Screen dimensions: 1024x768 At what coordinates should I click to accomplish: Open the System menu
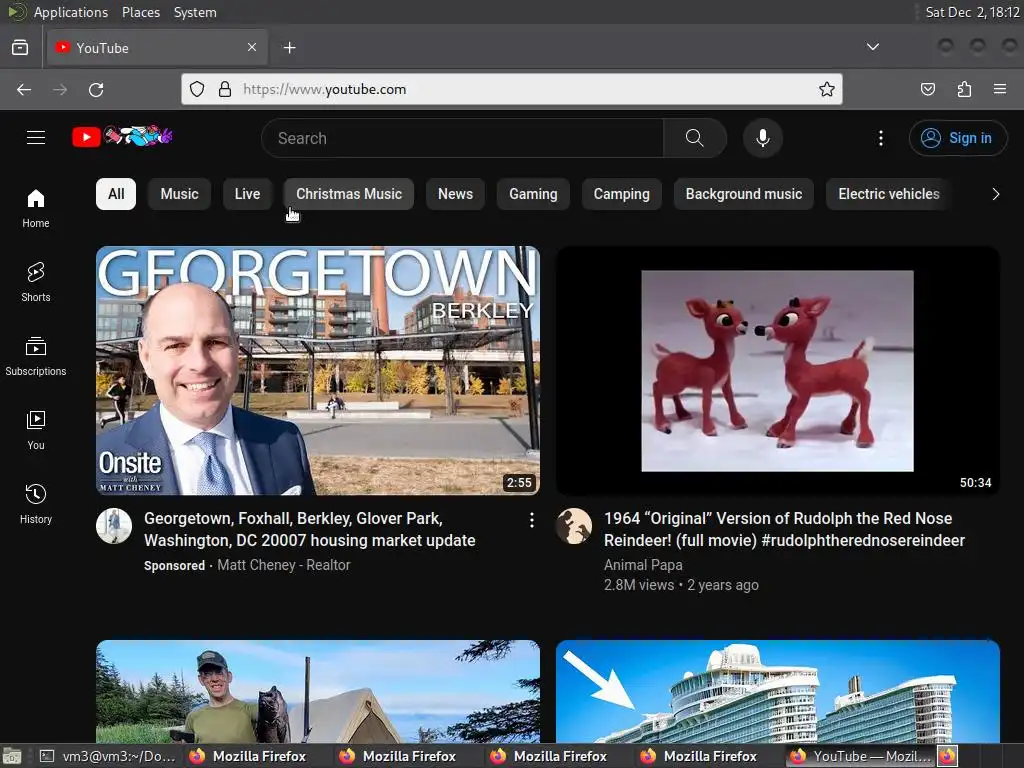coord(195,12)
